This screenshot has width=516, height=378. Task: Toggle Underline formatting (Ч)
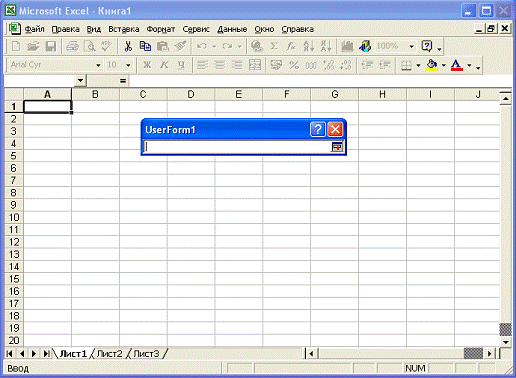tap(181, 65)
